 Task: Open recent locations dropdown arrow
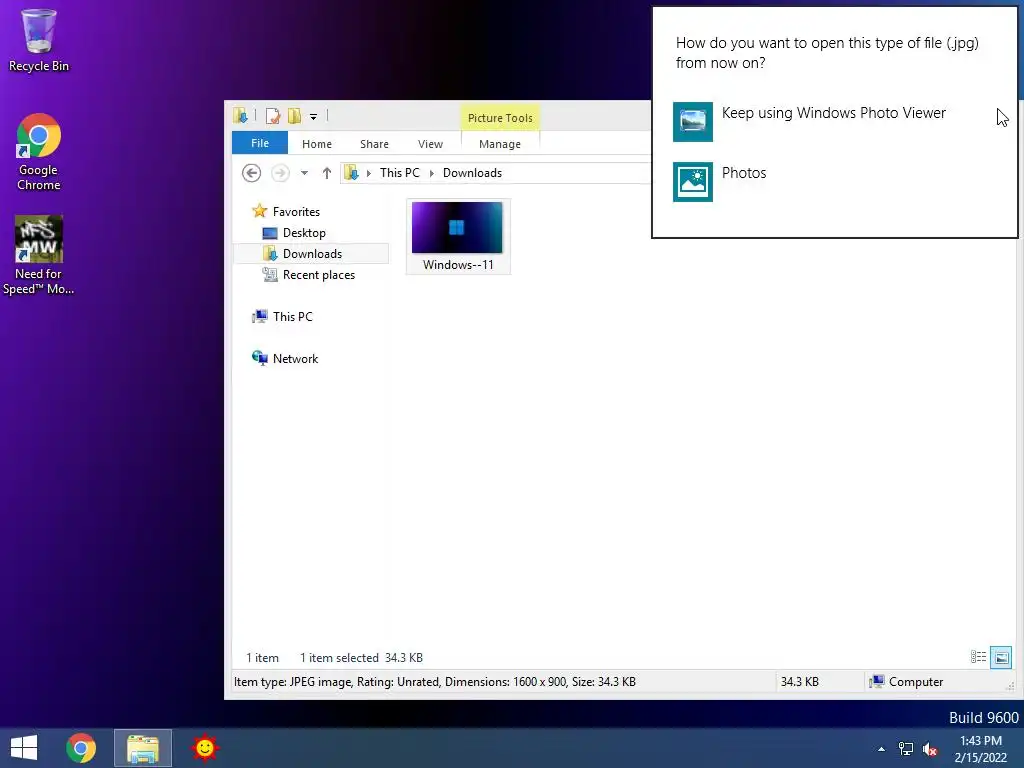304,173
